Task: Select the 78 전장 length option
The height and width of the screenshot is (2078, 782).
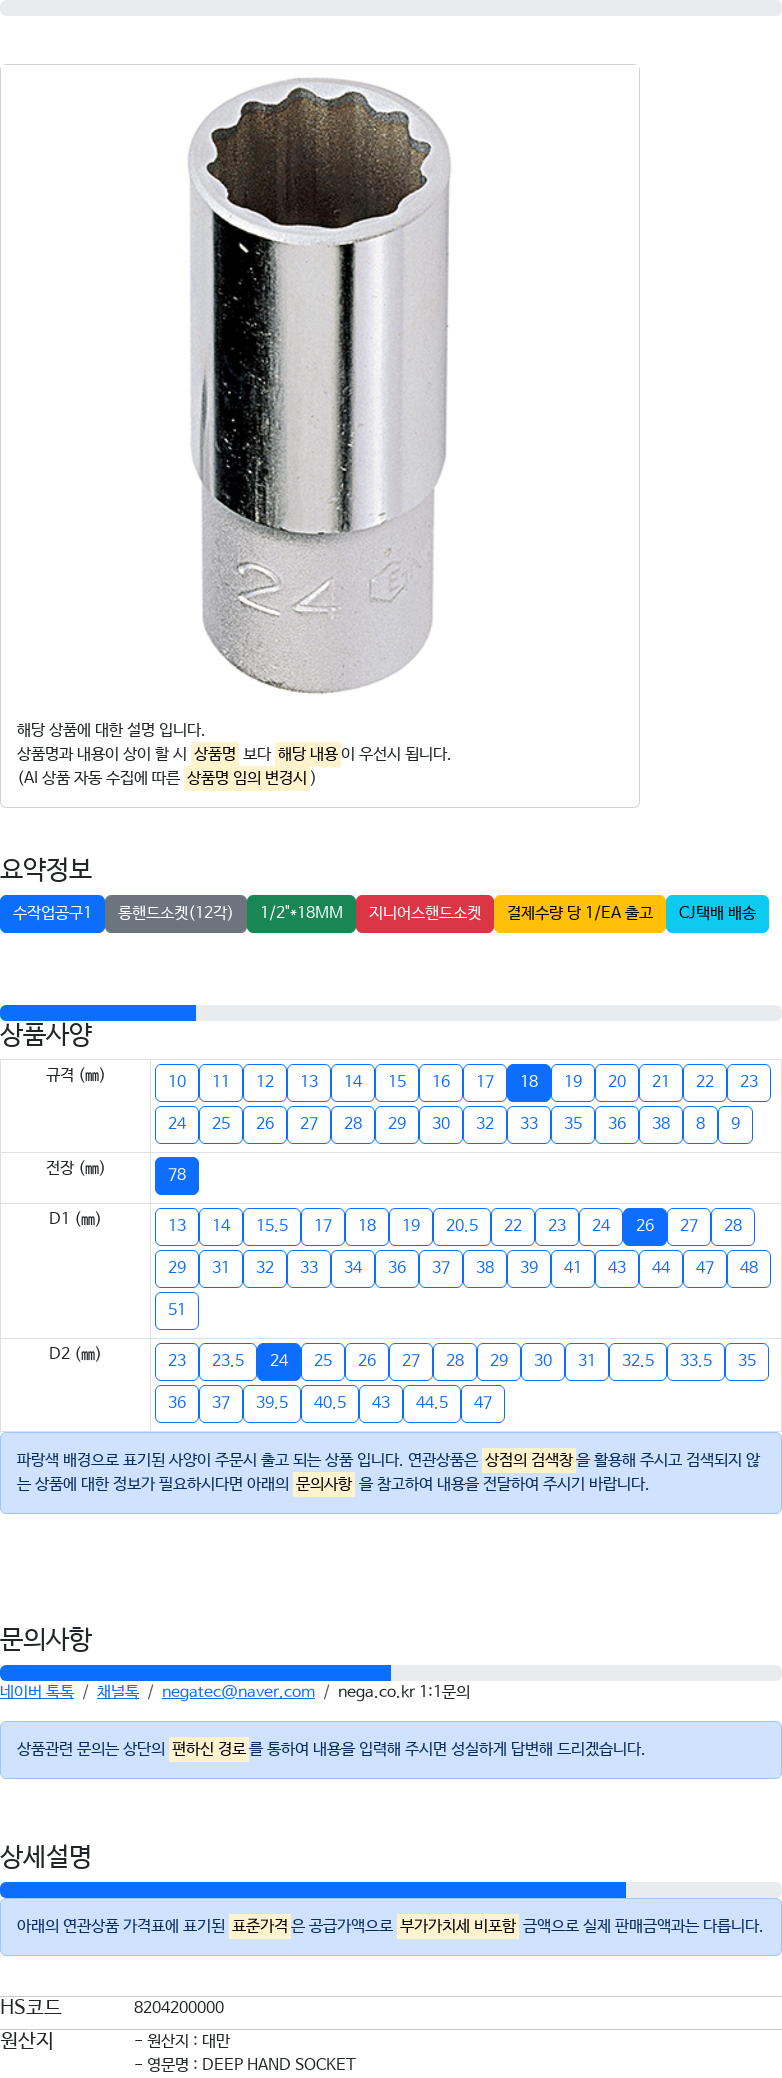Action: click(177, 1175)
